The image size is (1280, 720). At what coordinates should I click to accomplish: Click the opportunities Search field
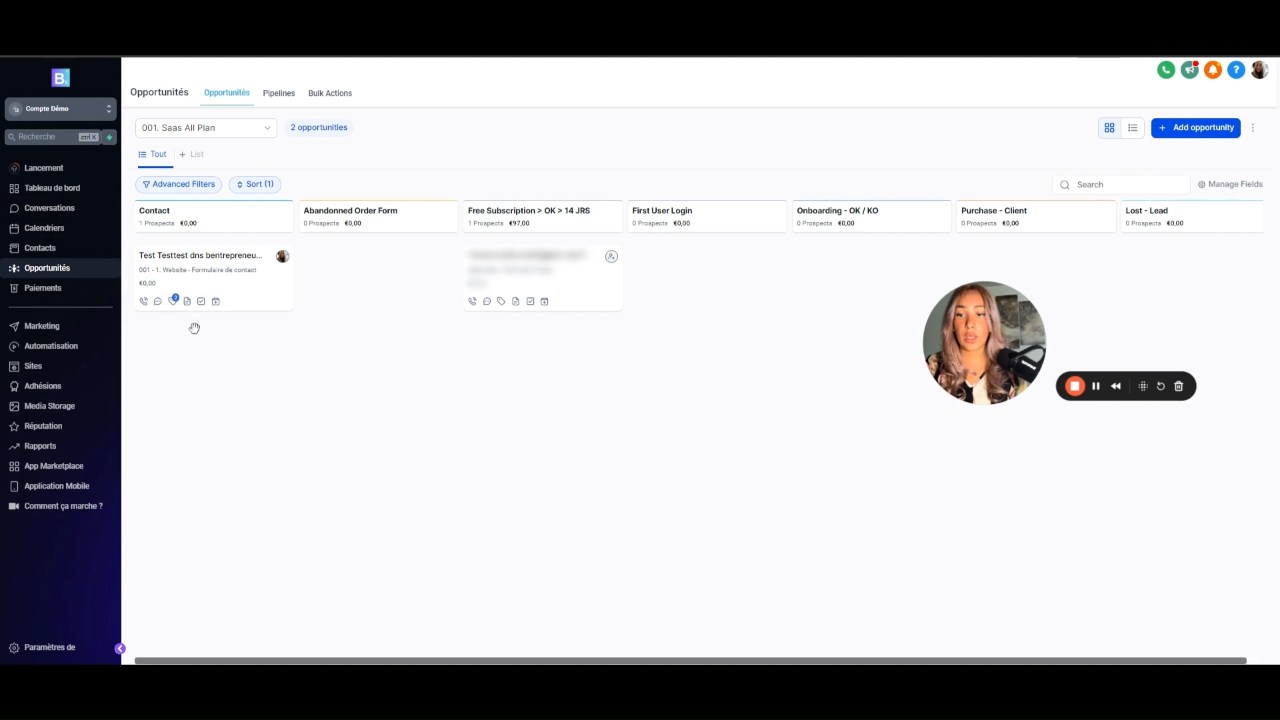point(1122,184)
